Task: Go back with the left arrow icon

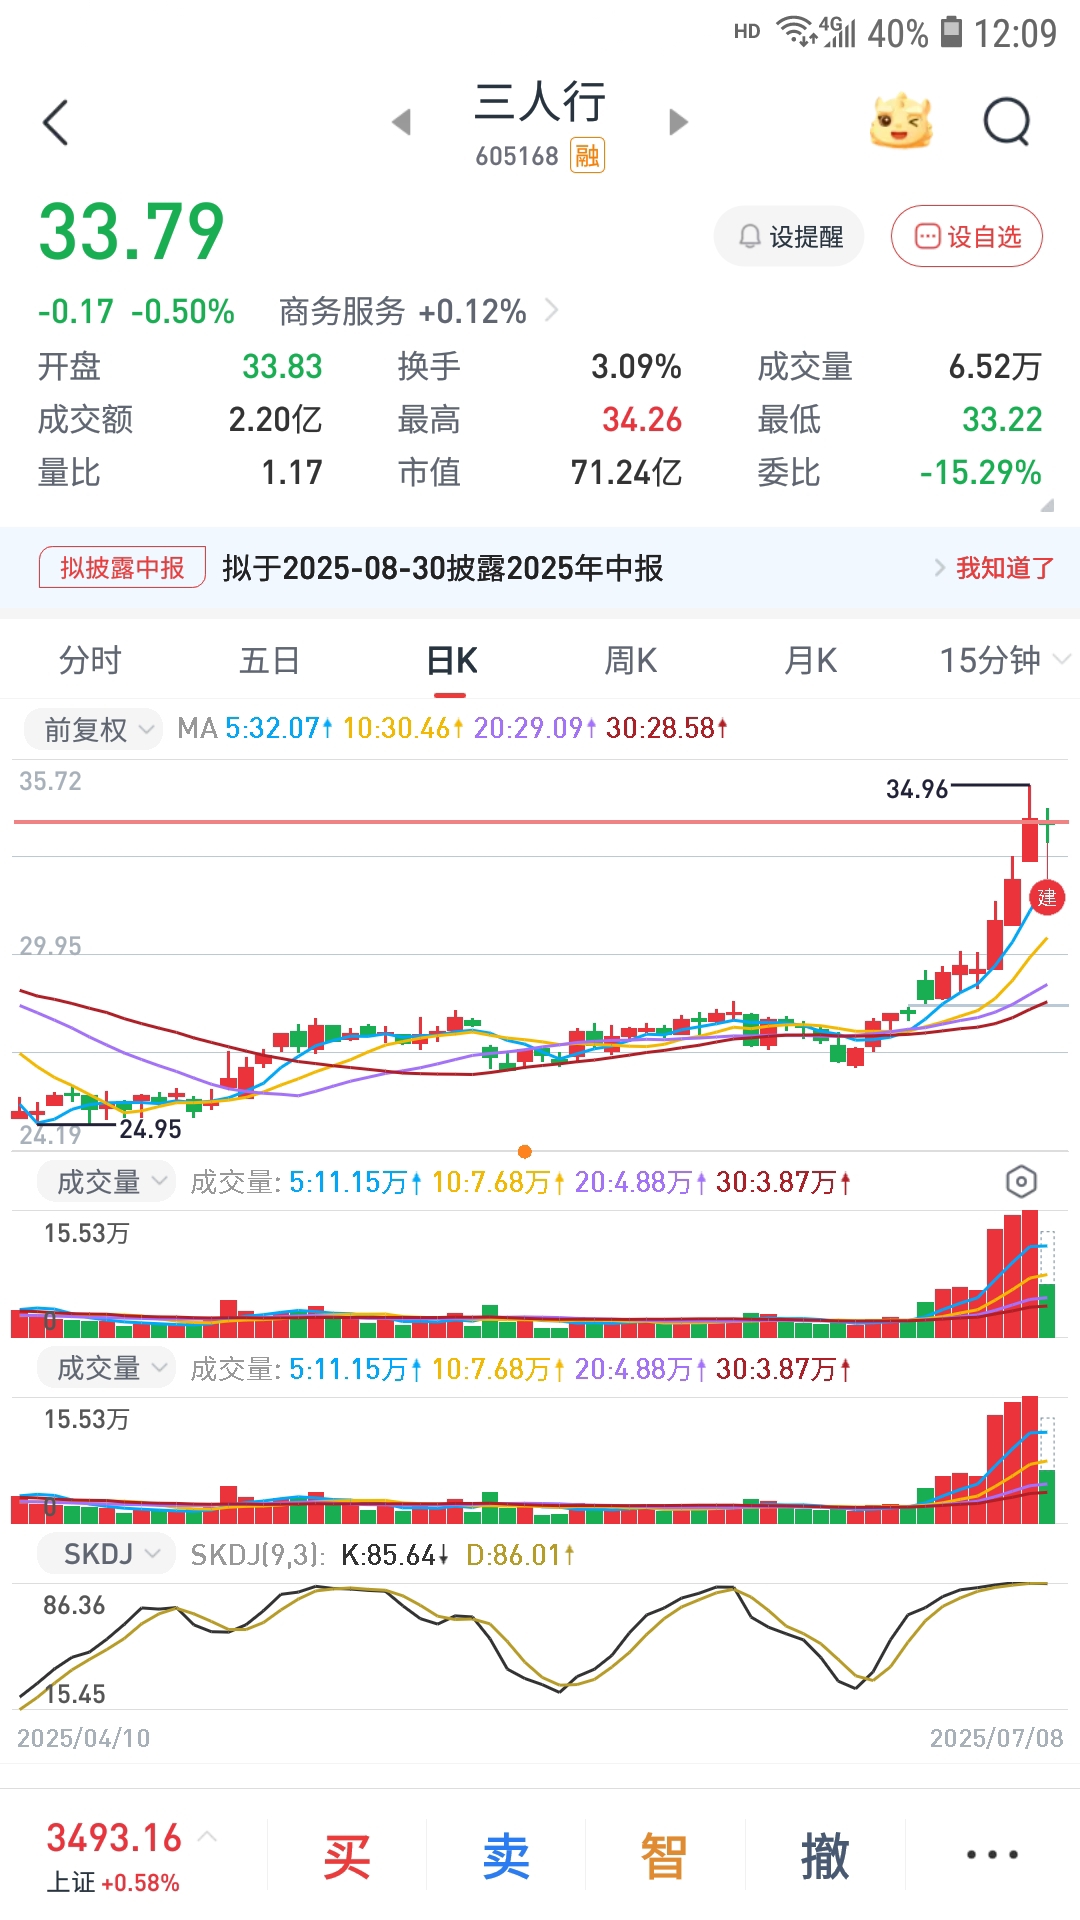Action: (x=56, y=123)
